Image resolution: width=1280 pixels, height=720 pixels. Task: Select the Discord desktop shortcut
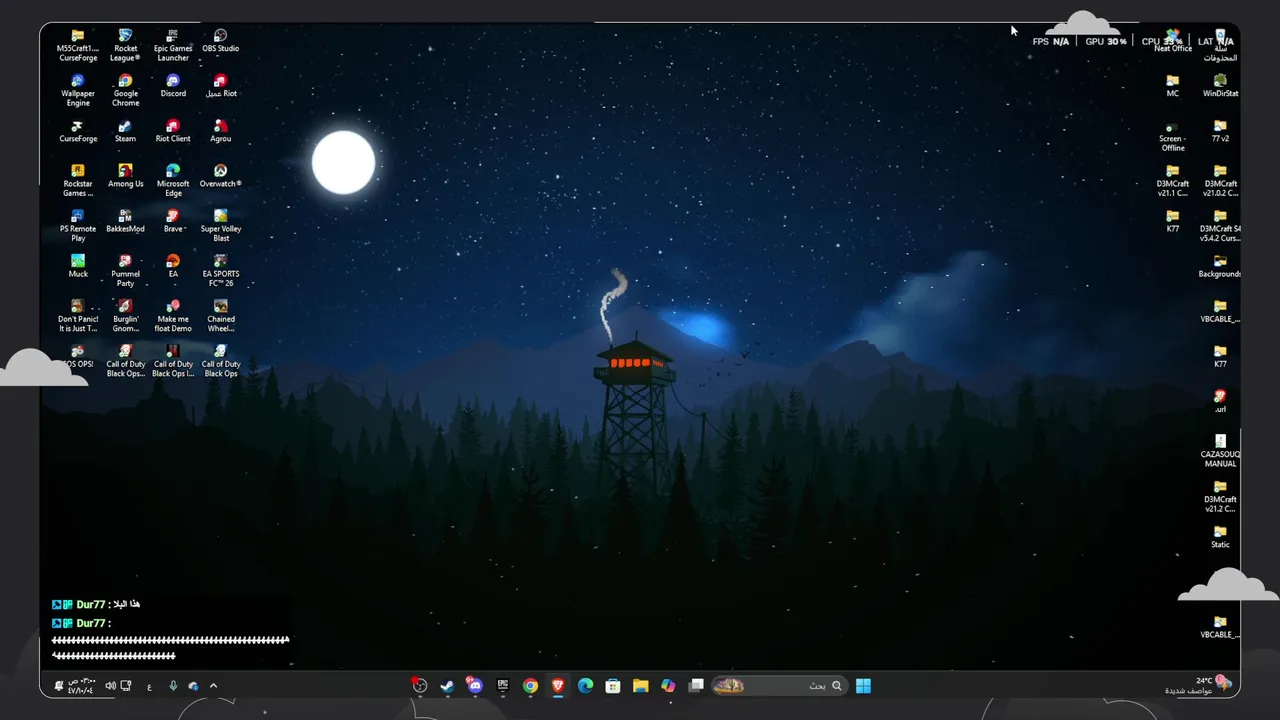coord(173,86)
